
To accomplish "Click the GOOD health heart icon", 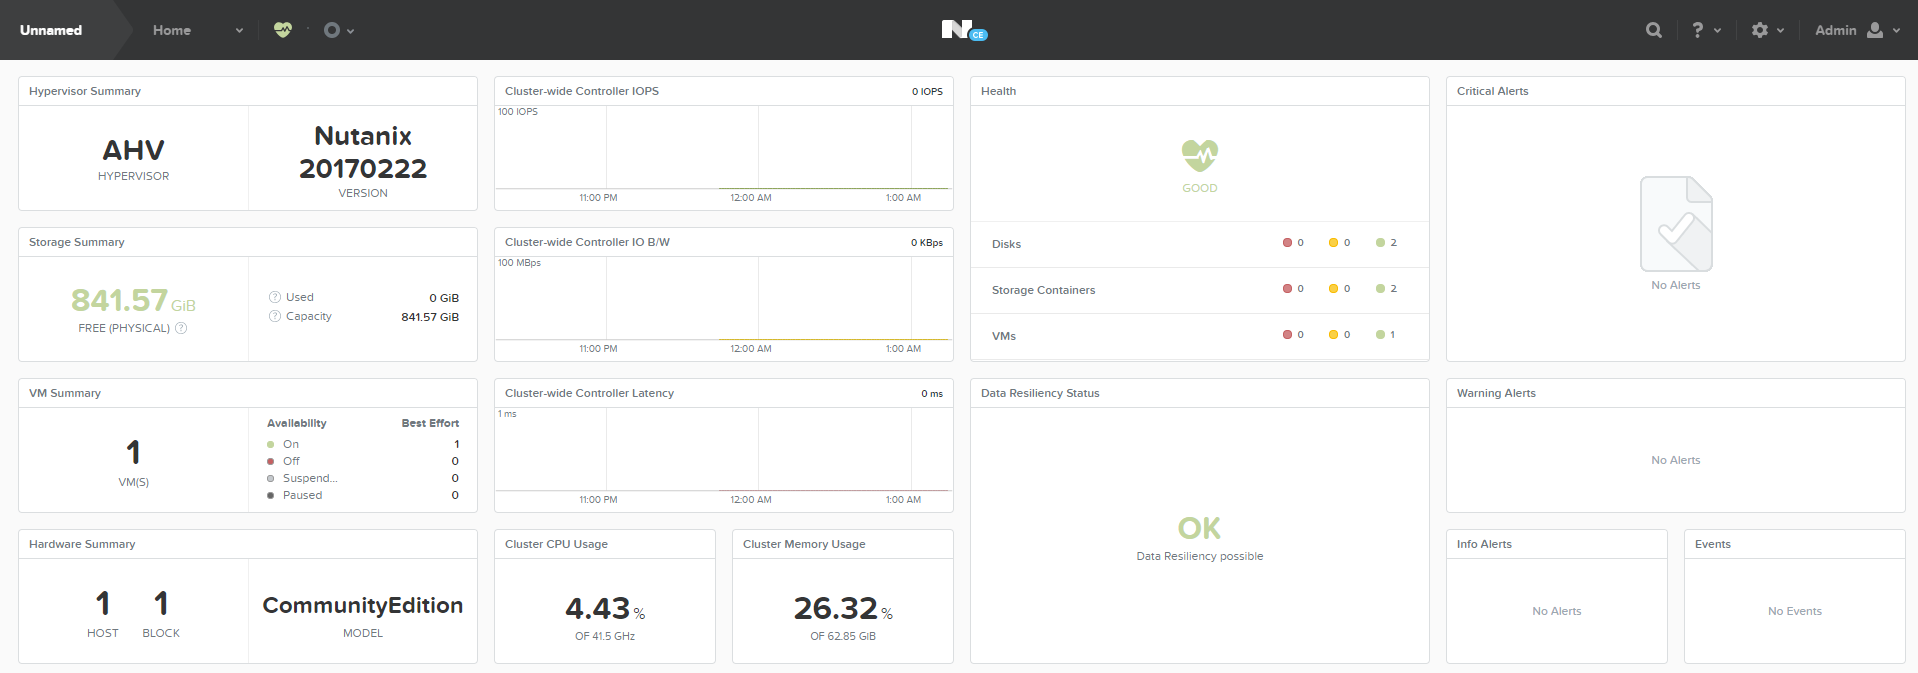I will (1200, 155).
